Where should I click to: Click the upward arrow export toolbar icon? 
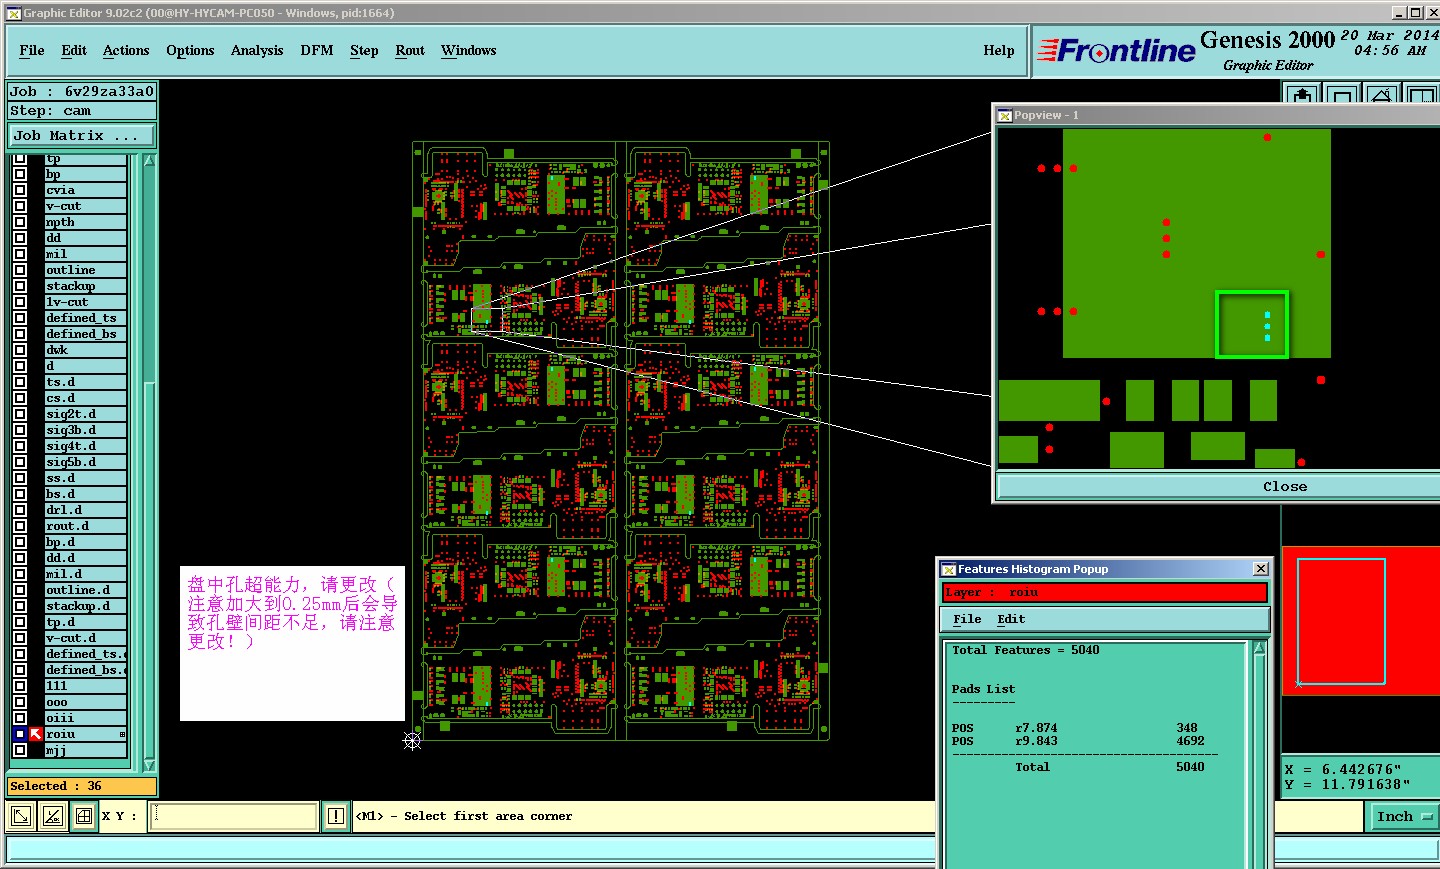(1302, 95)
